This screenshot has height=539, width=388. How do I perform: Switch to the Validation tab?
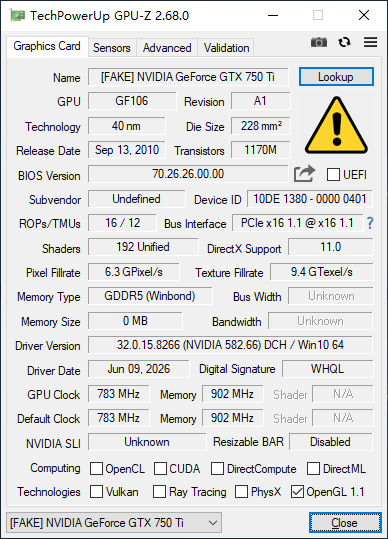click(x=226, y=47)
